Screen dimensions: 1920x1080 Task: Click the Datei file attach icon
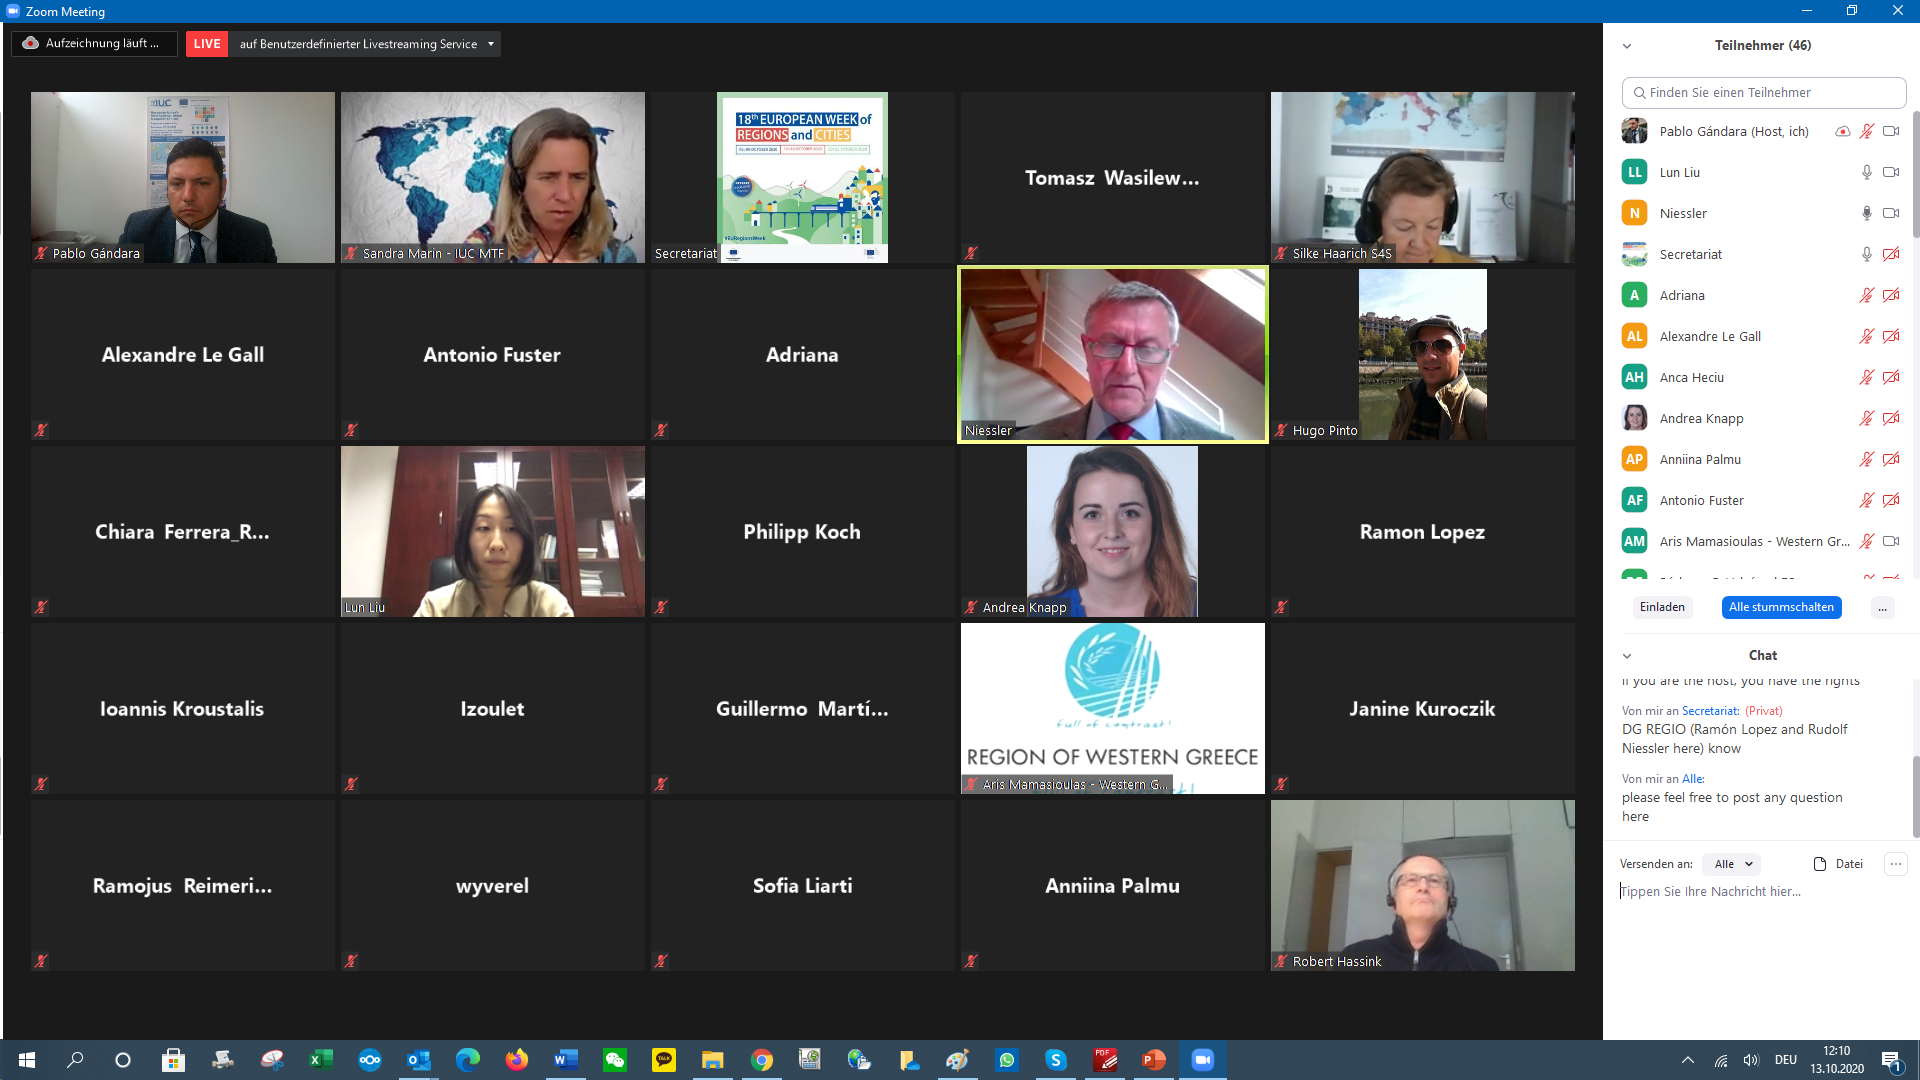1820,864
